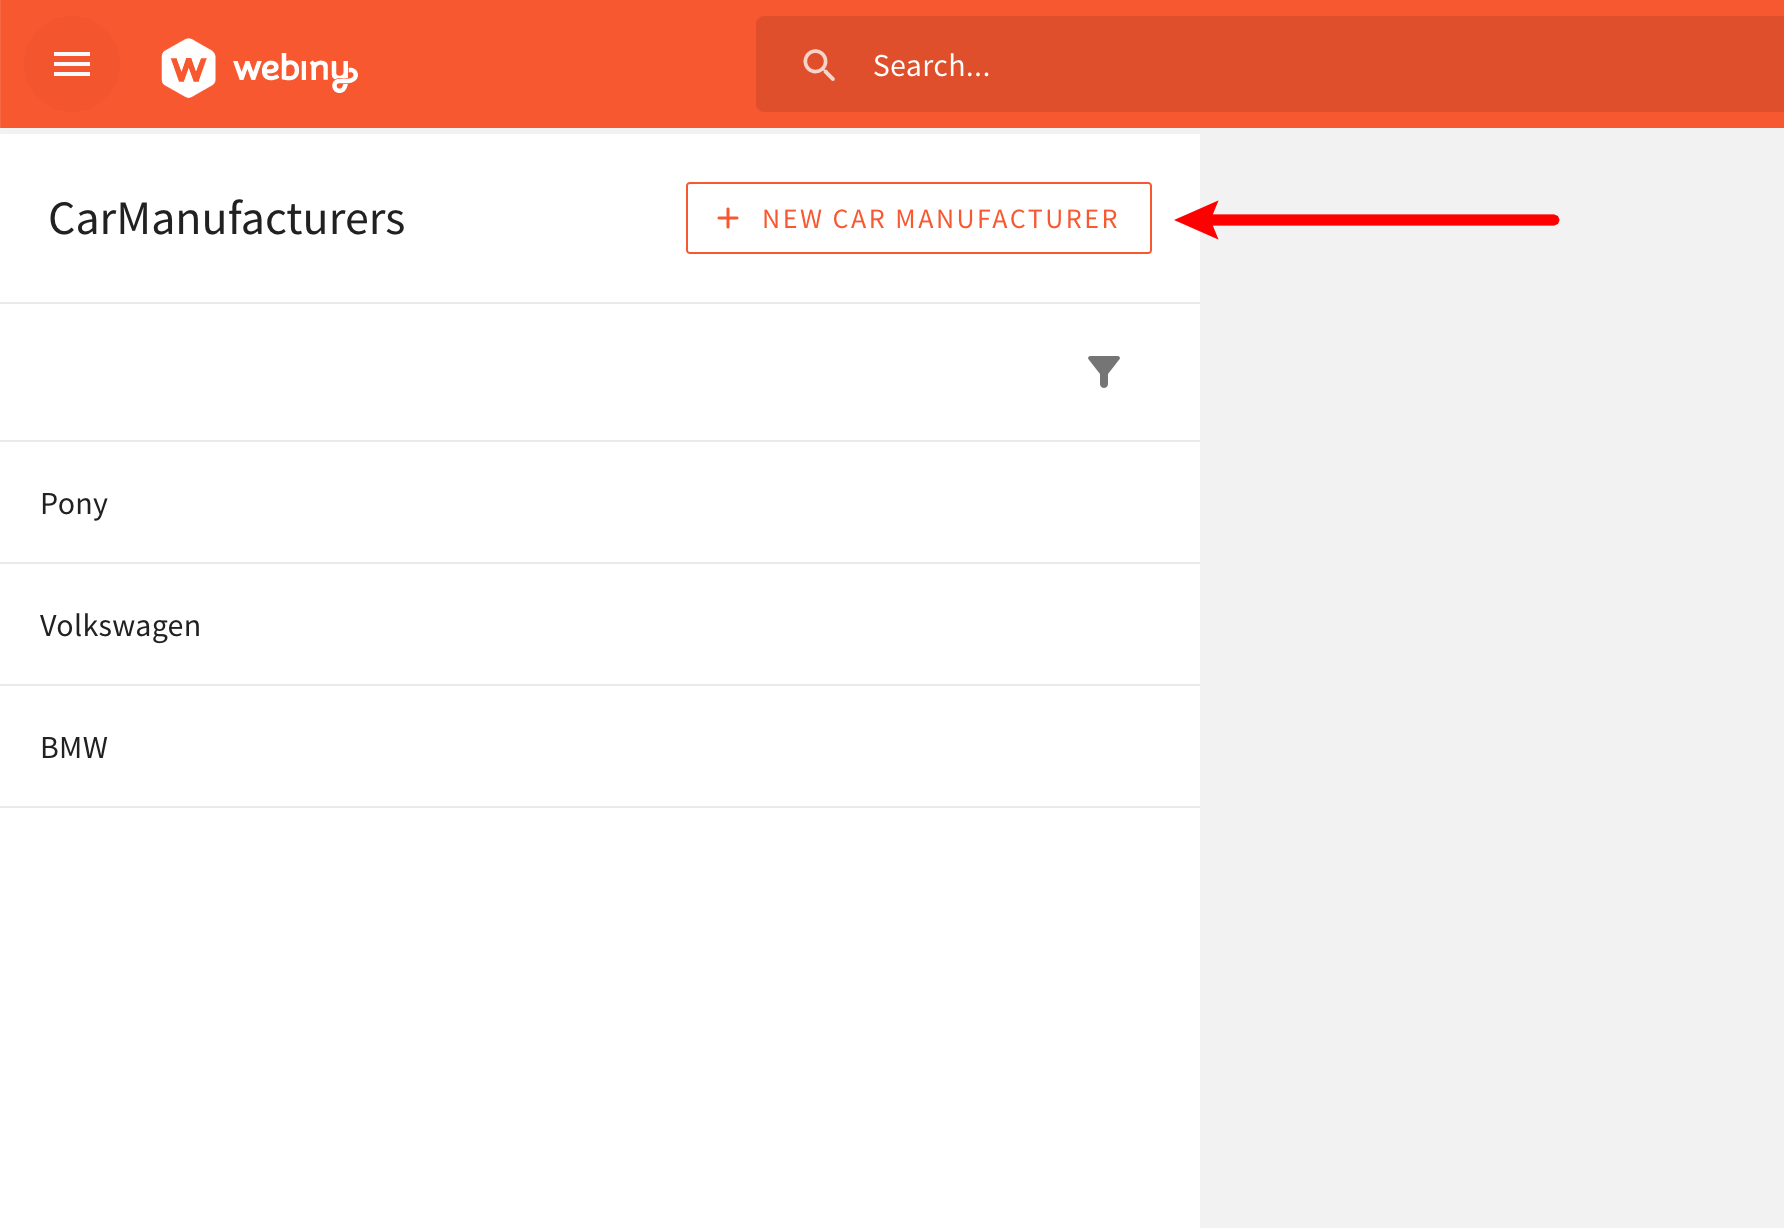Click the white space right of the Volkswagen name
Image resolution: width=1784 pixels, height=1228 pixels.
[x=700, y=625]
